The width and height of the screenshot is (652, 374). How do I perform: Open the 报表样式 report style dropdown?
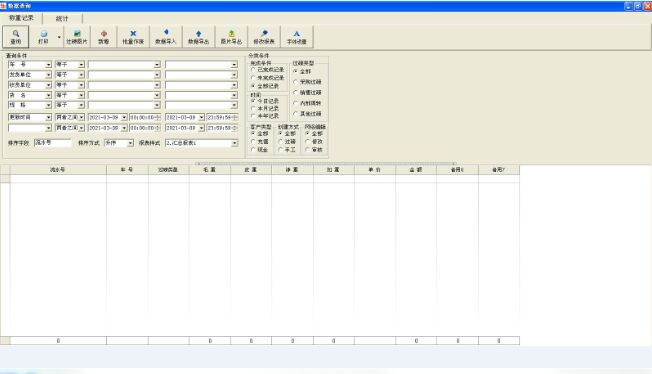click(235, 143)
